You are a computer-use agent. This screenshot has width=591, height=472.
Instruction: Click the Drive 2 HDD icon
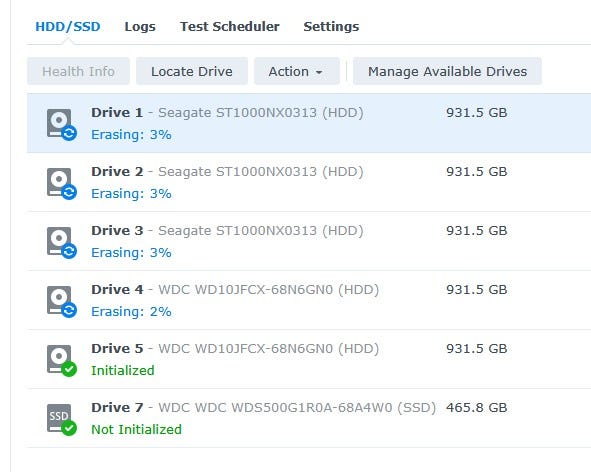[61, 184]
